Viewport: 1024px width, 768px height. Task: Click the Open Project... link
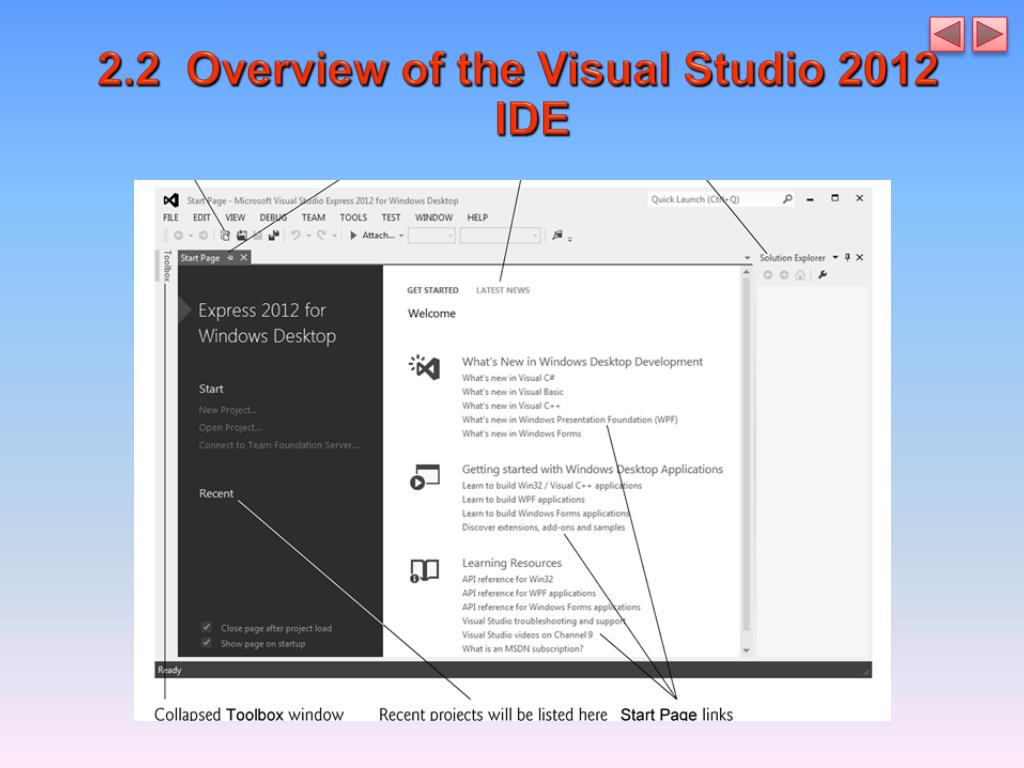230,428
